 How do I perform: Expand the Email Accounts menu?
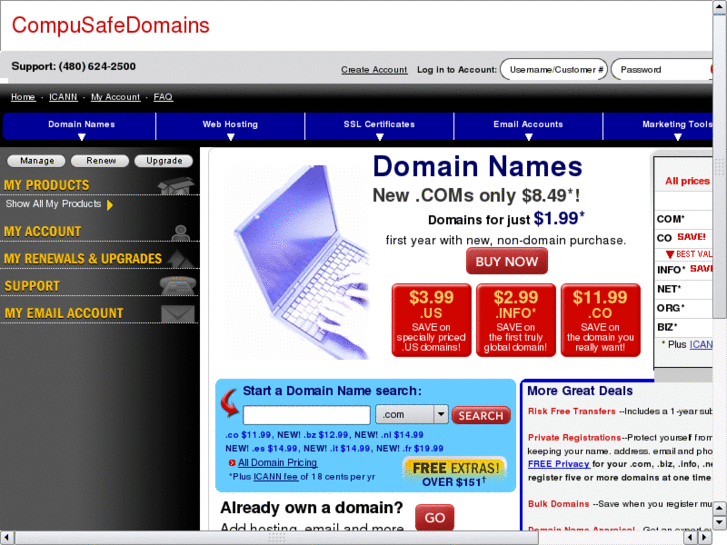tap(528, 127)
